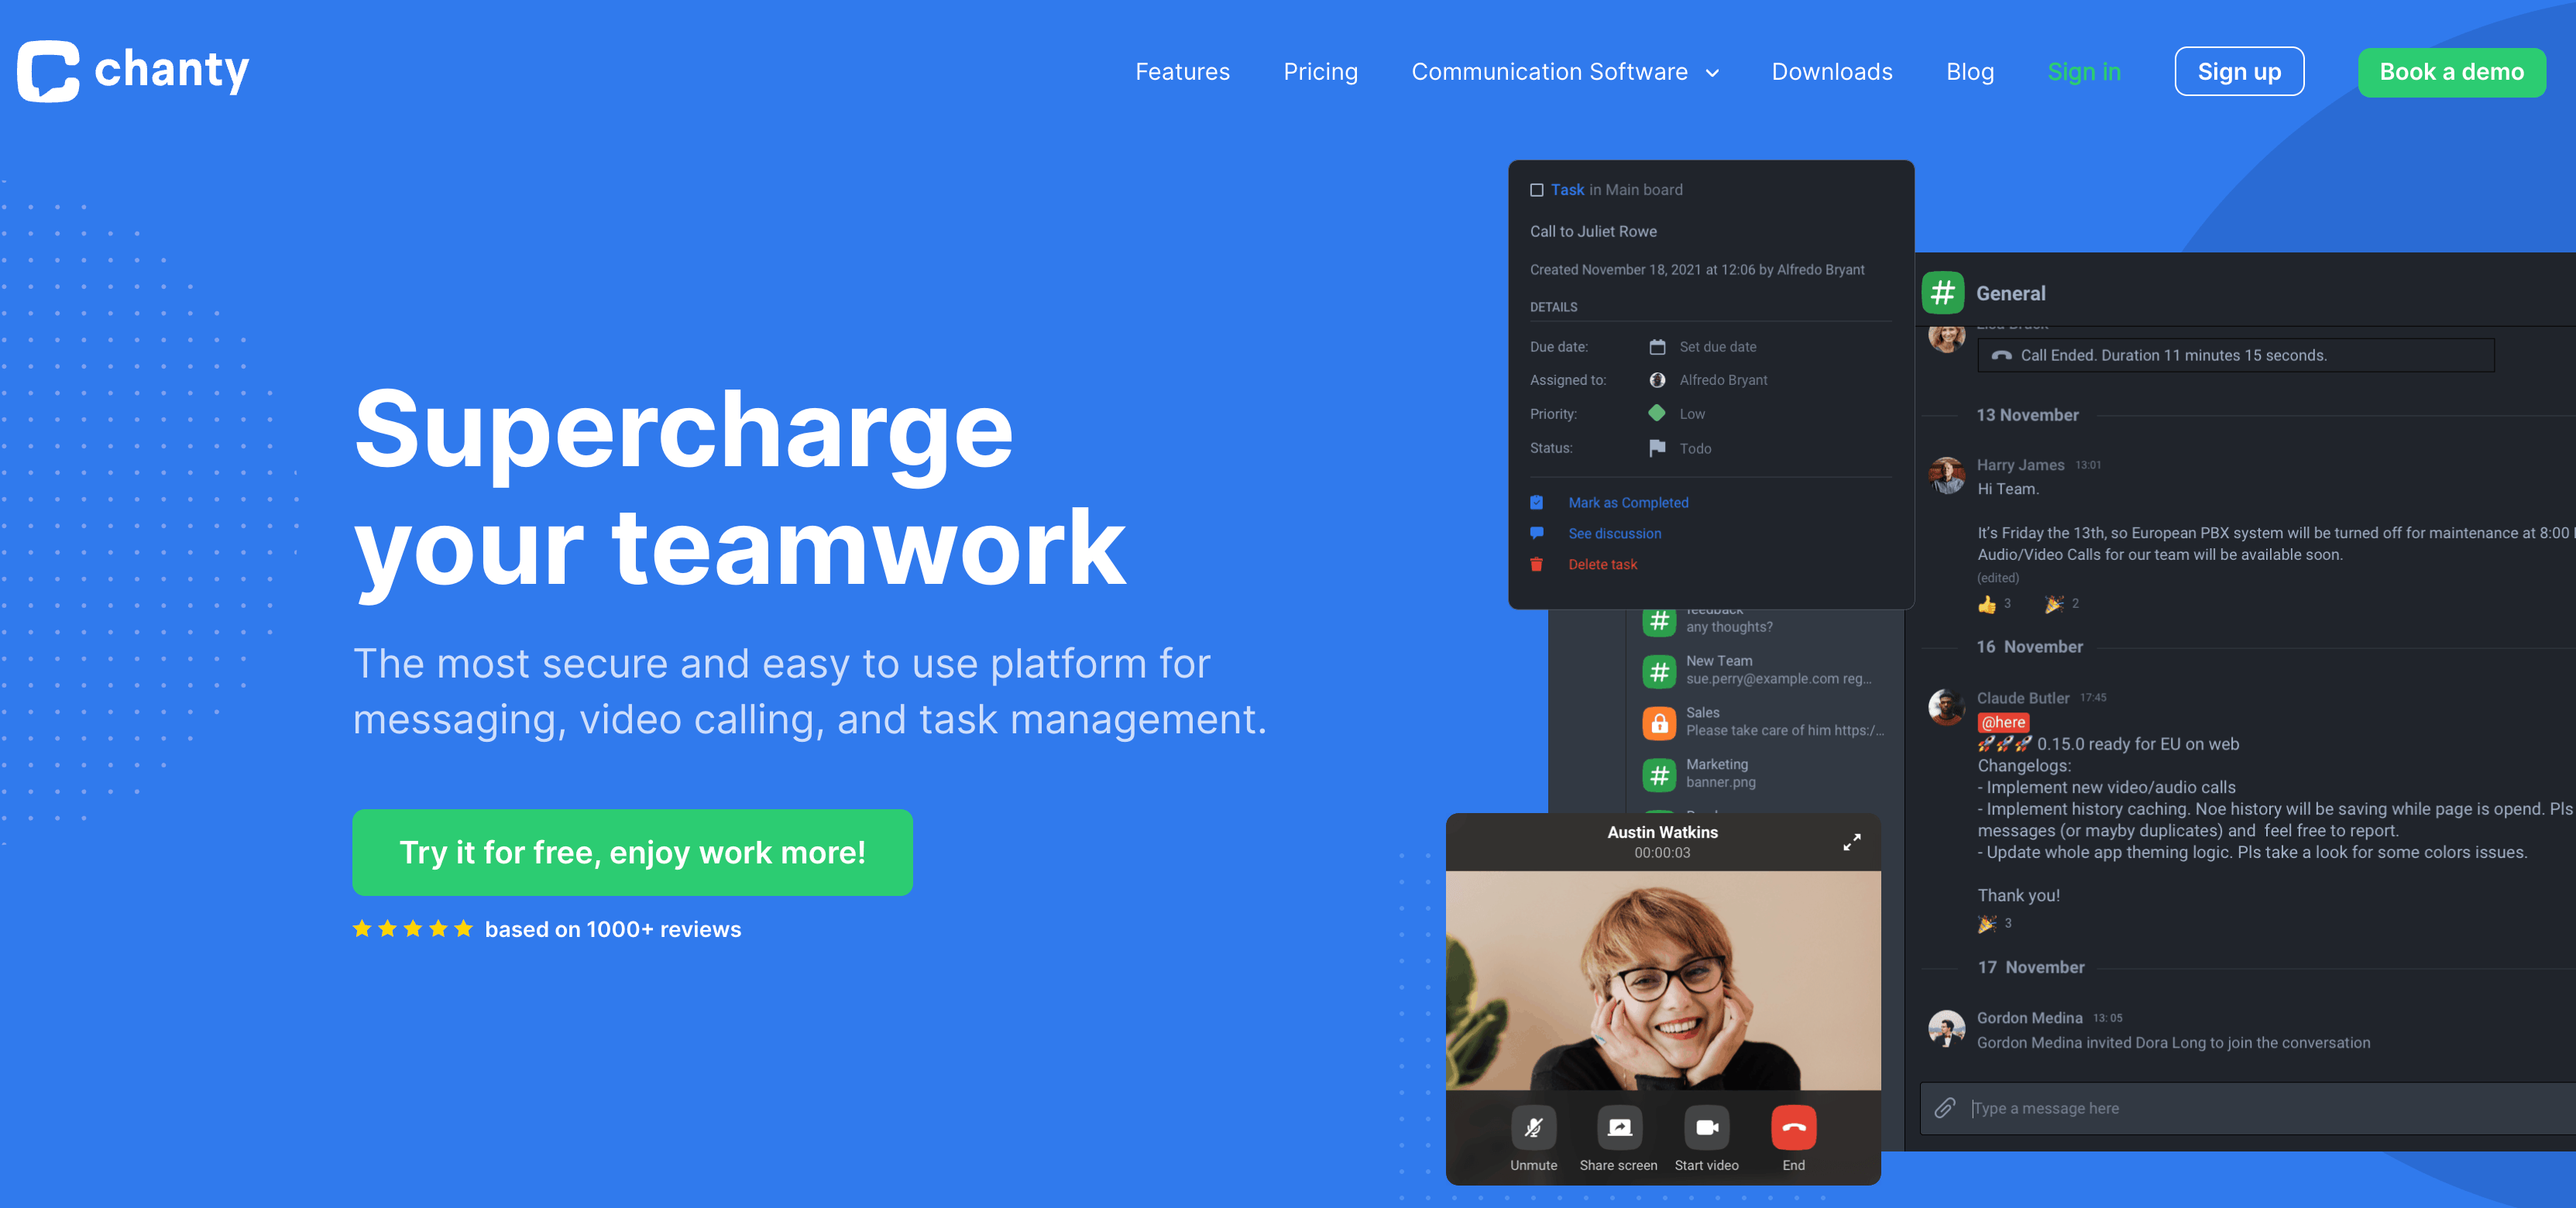Click the Call Ended duration message
Viewport: 2576px width, 1208px height.
(2235, 355)
